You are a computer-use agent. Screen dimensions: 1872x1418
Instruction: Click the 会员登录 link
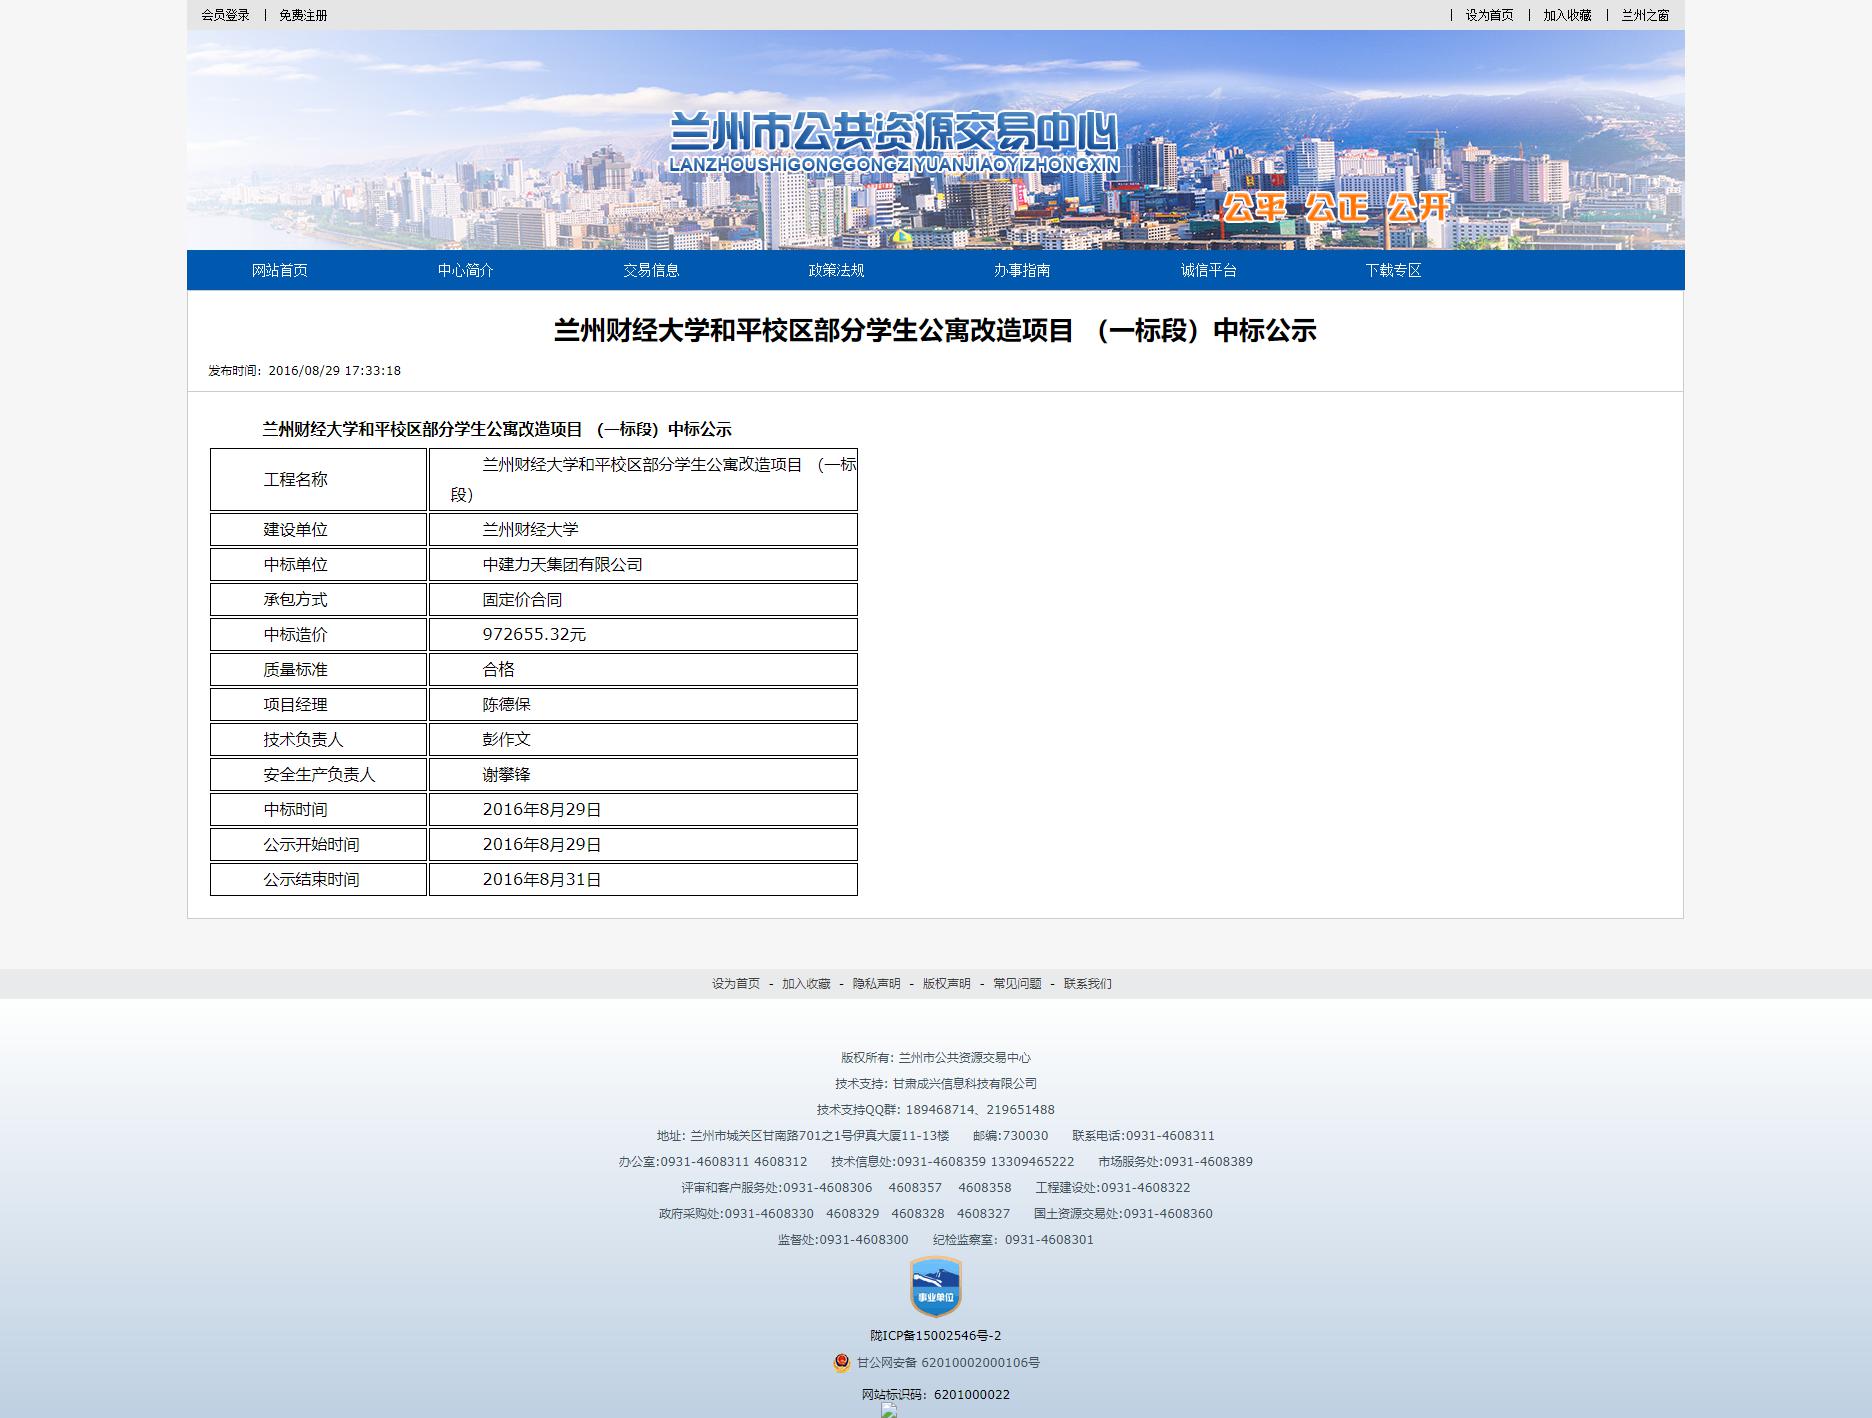coord(225,15)
